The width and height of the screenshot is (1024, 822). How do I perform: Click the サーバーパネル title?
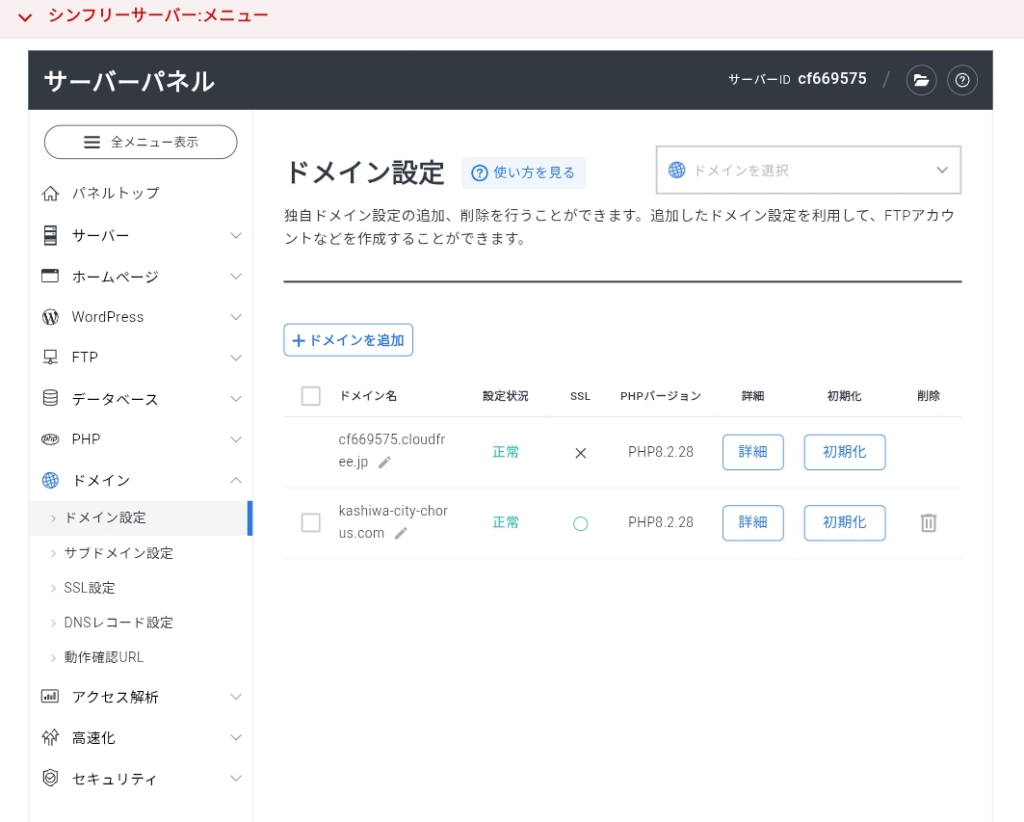[x=129, y=81]
